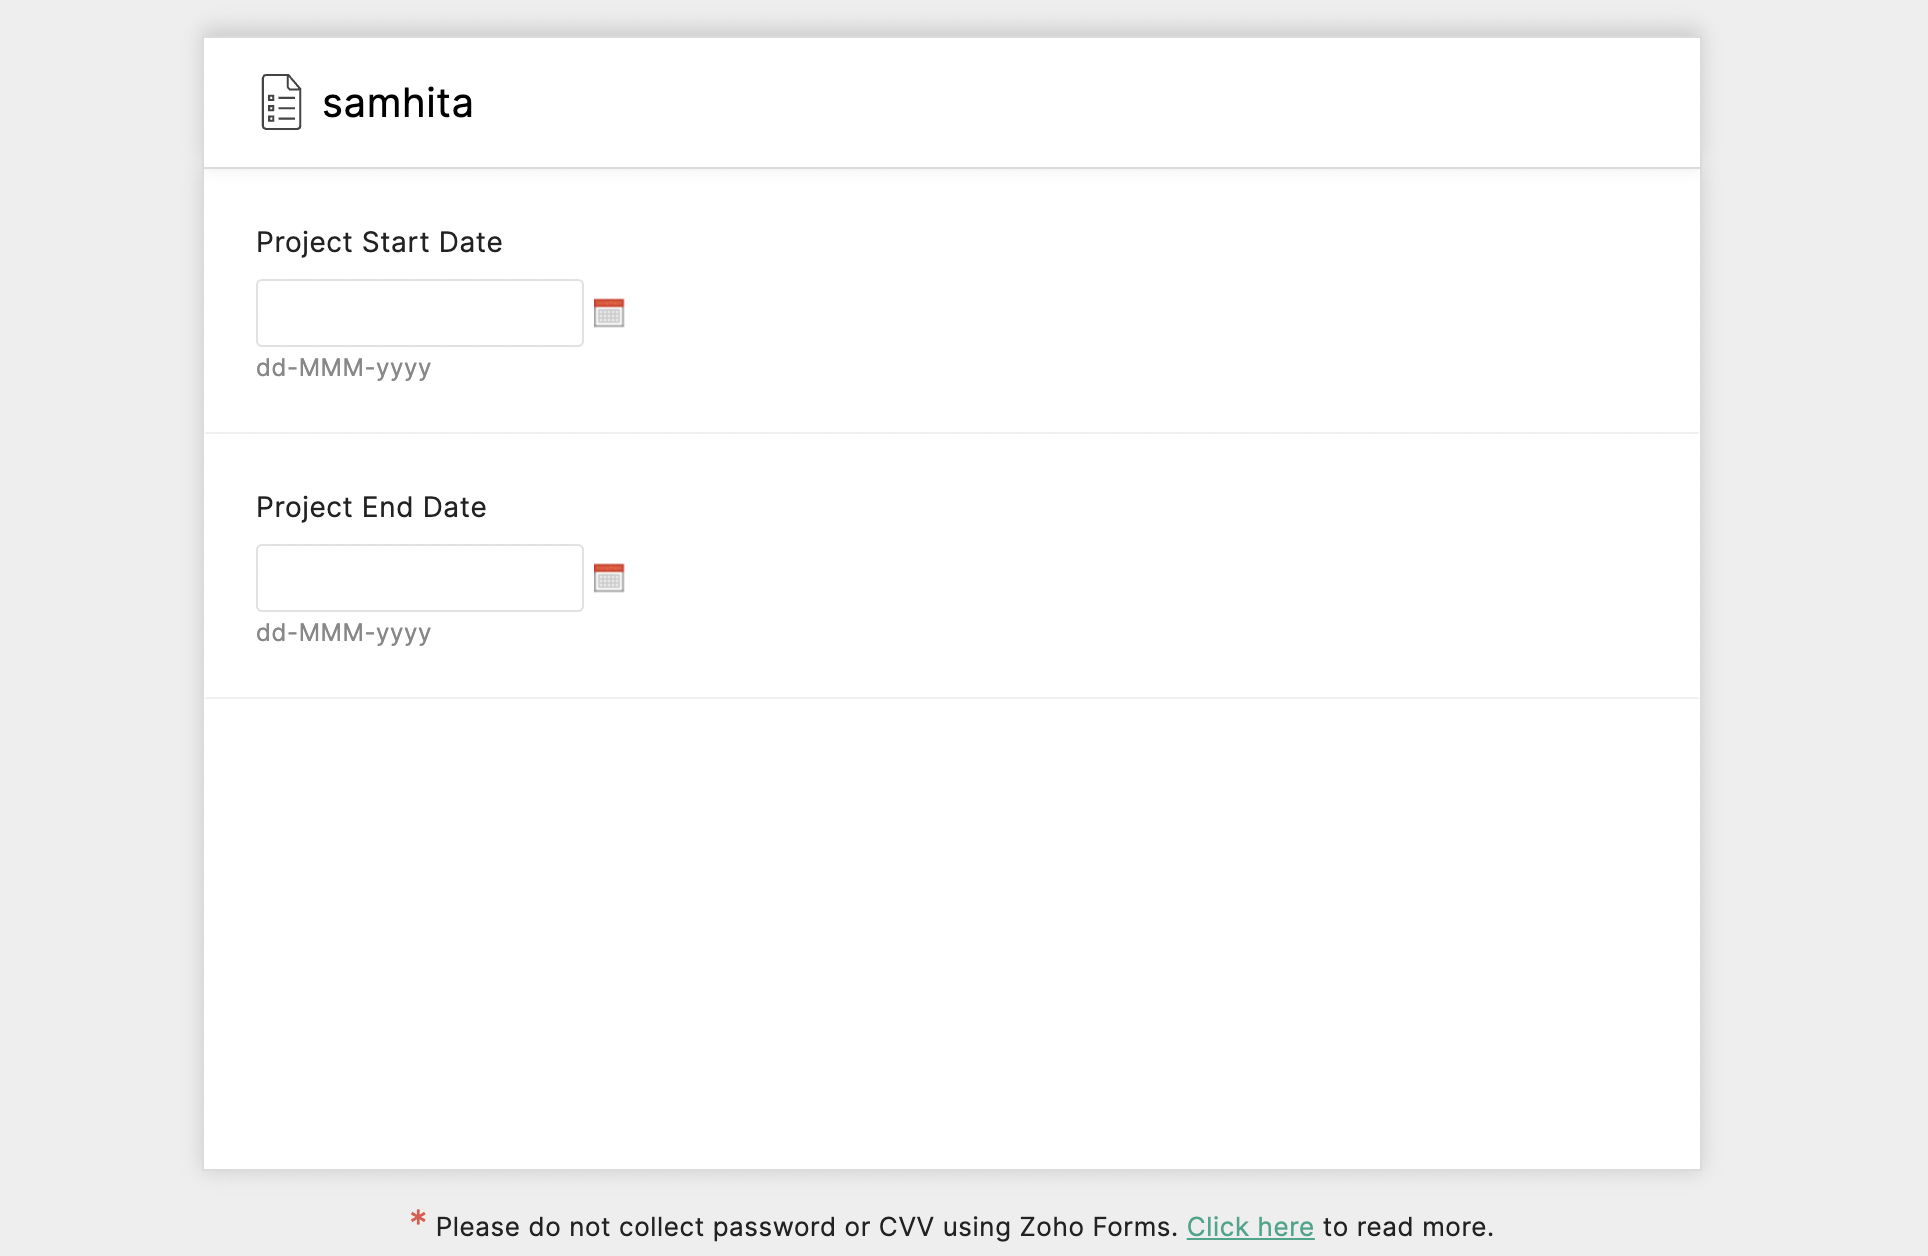Click the Project Start Date label
The height and width of the screenshot is (1256, 1928).
click(x=379, y=242)
